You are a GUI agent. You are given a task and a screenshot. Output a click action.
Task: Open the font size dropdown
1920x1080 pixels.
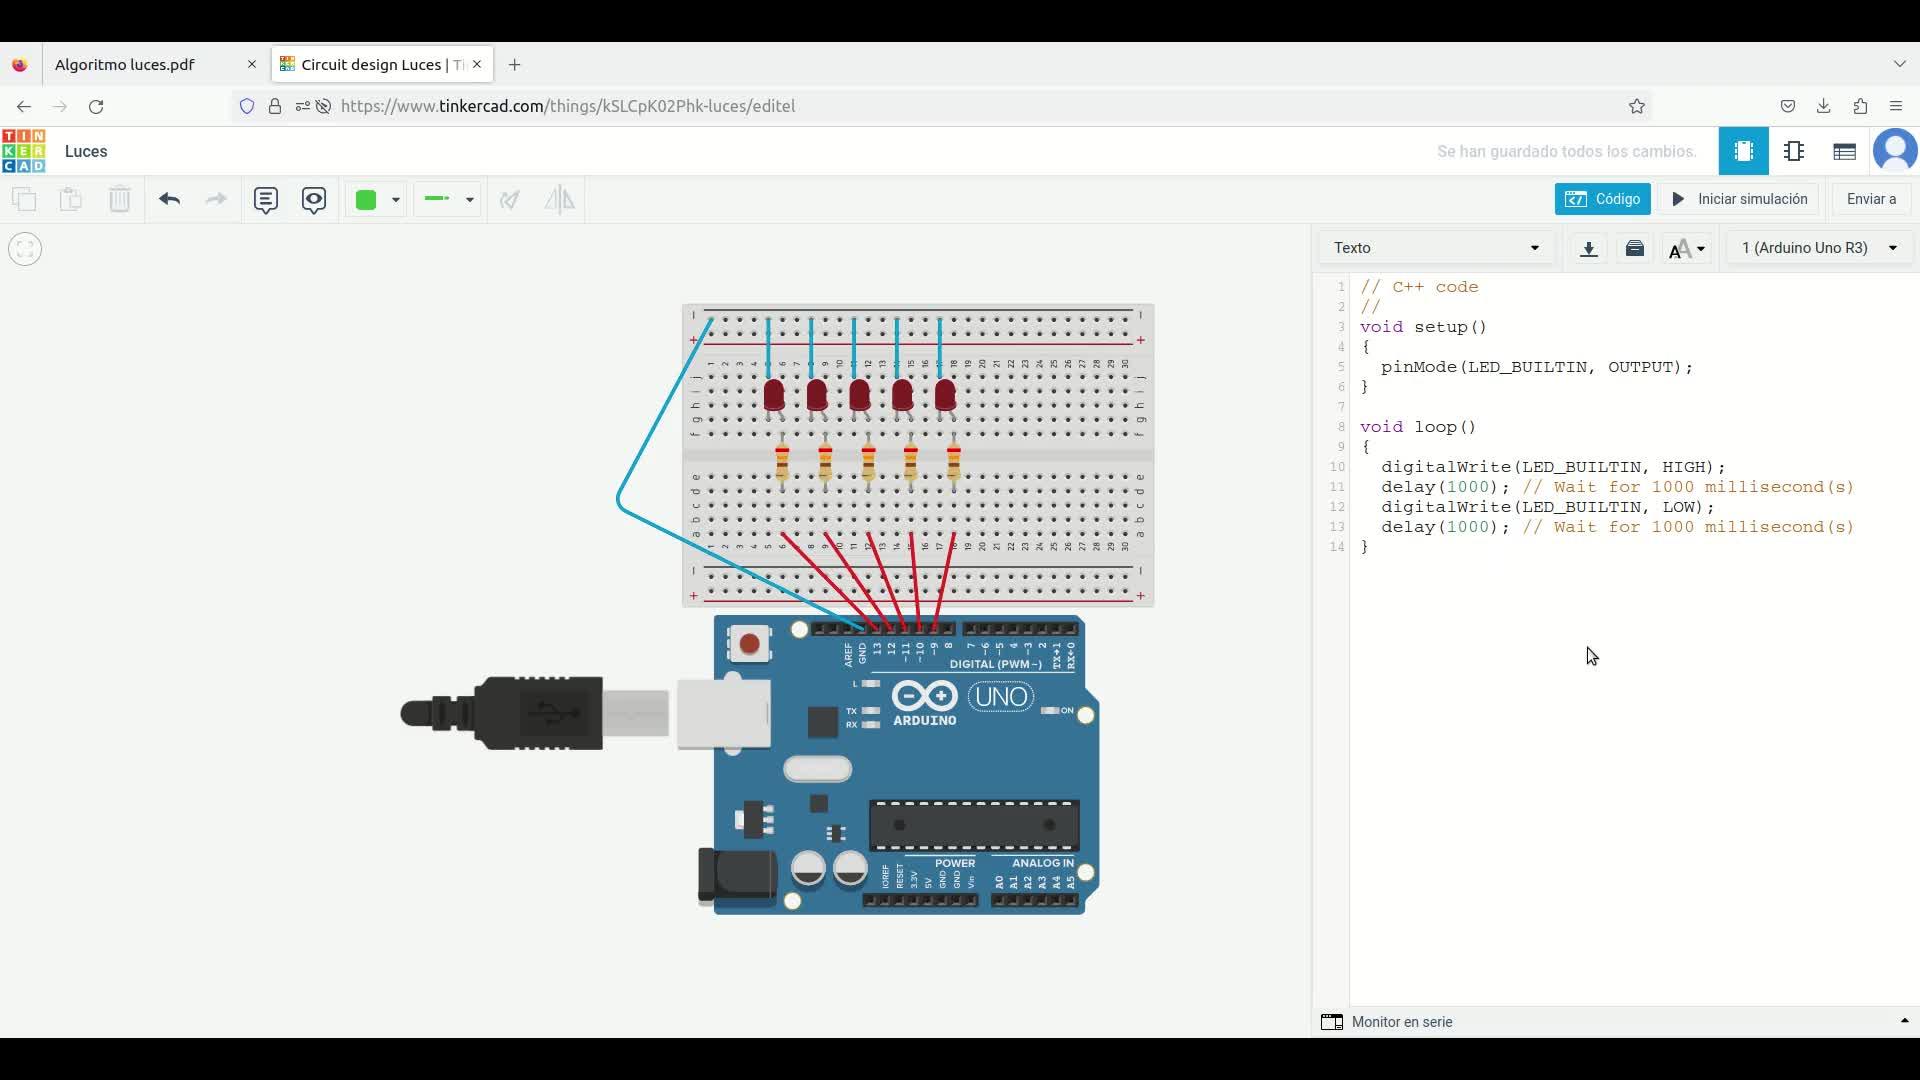[1687, 248]
